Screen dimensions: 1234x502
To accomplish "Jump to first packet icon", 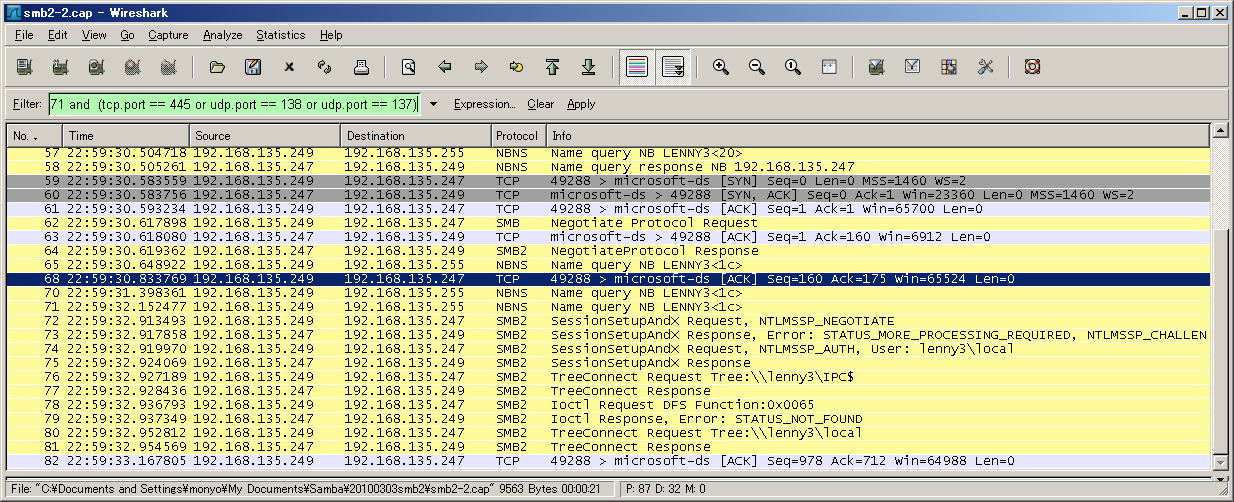I will 552,67.
